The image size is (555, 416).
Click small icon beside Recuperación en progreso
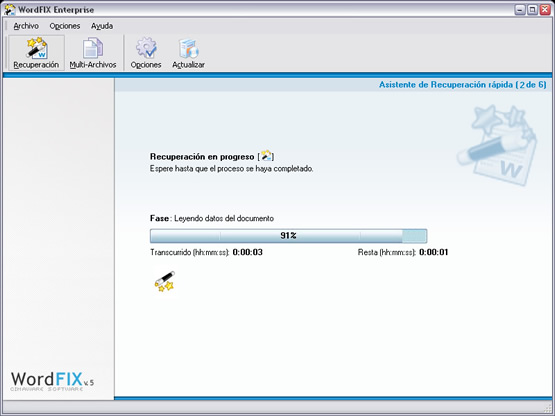[x=266, y=156]
